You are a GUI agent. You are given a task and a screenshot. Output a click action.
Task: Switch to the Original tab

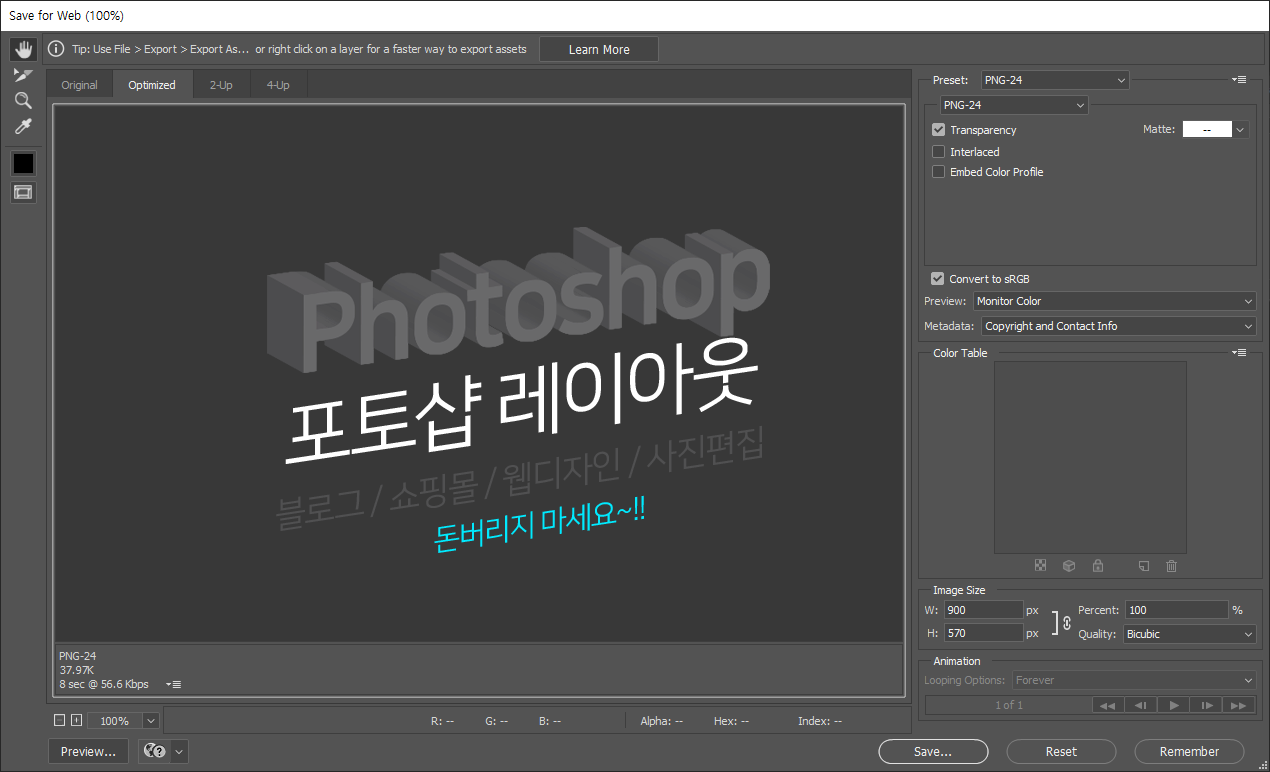(80, 85)
